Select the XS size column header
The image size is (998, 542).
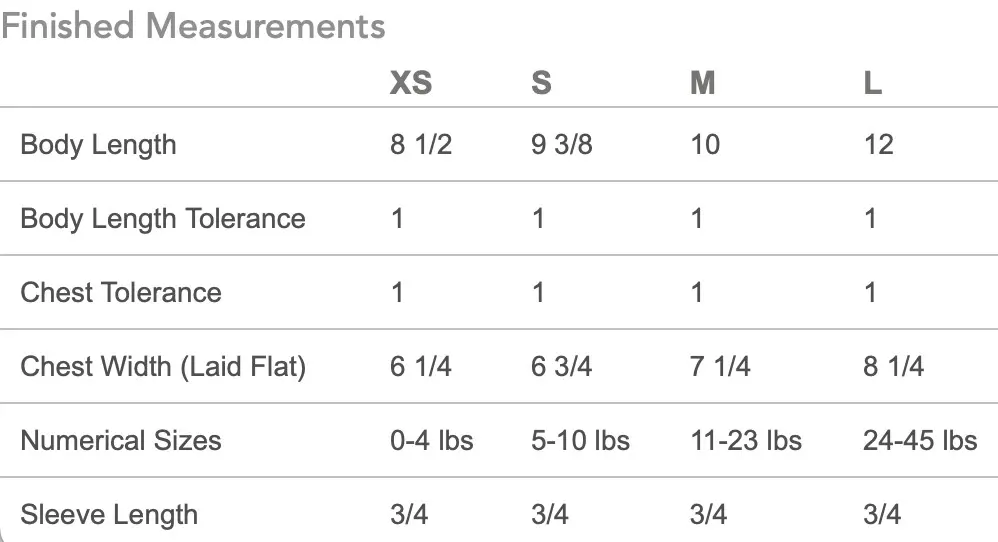[x=411, y=82]
